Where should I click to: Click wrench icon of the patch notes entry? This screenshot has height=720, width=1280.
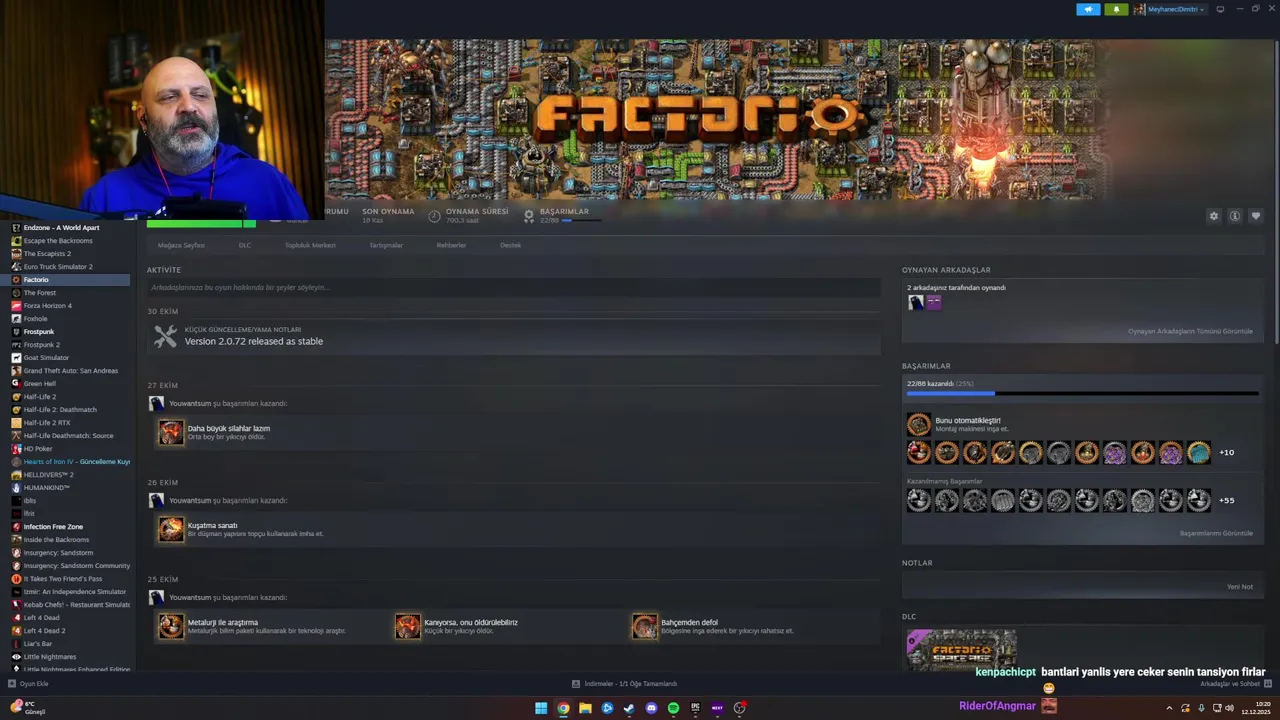pos(165,336)
